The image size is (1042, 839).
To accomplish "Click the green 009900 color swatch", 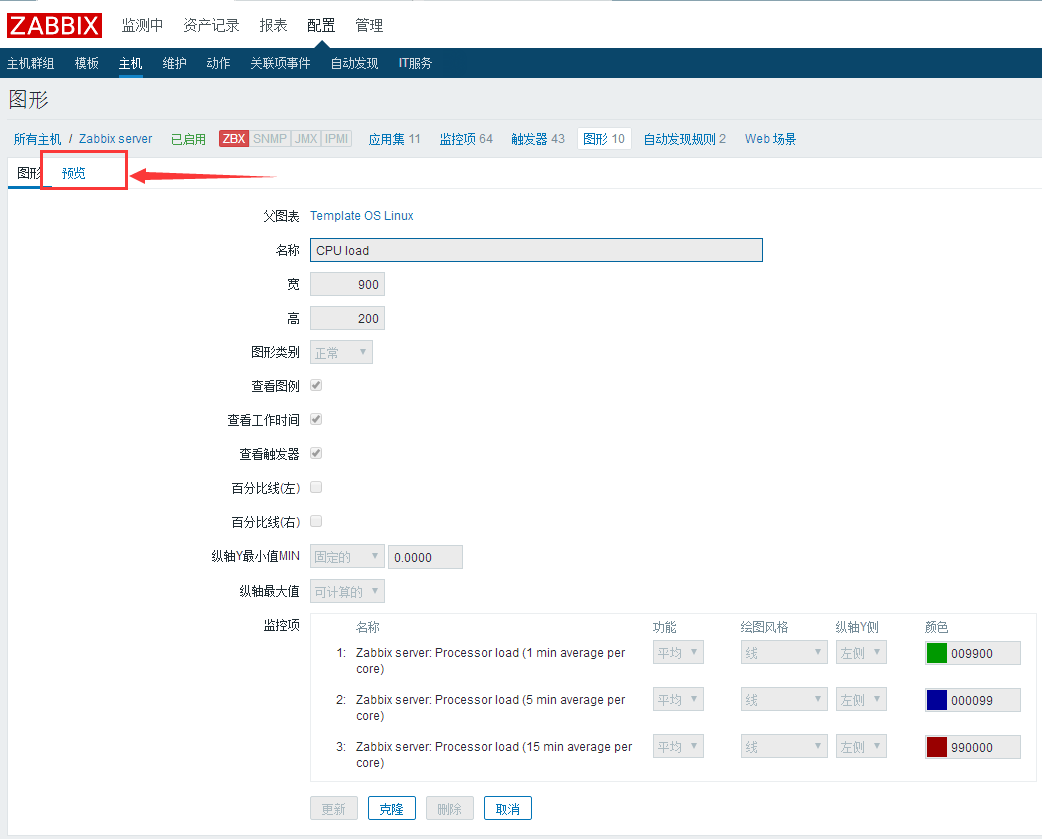I will click(937, 653).
